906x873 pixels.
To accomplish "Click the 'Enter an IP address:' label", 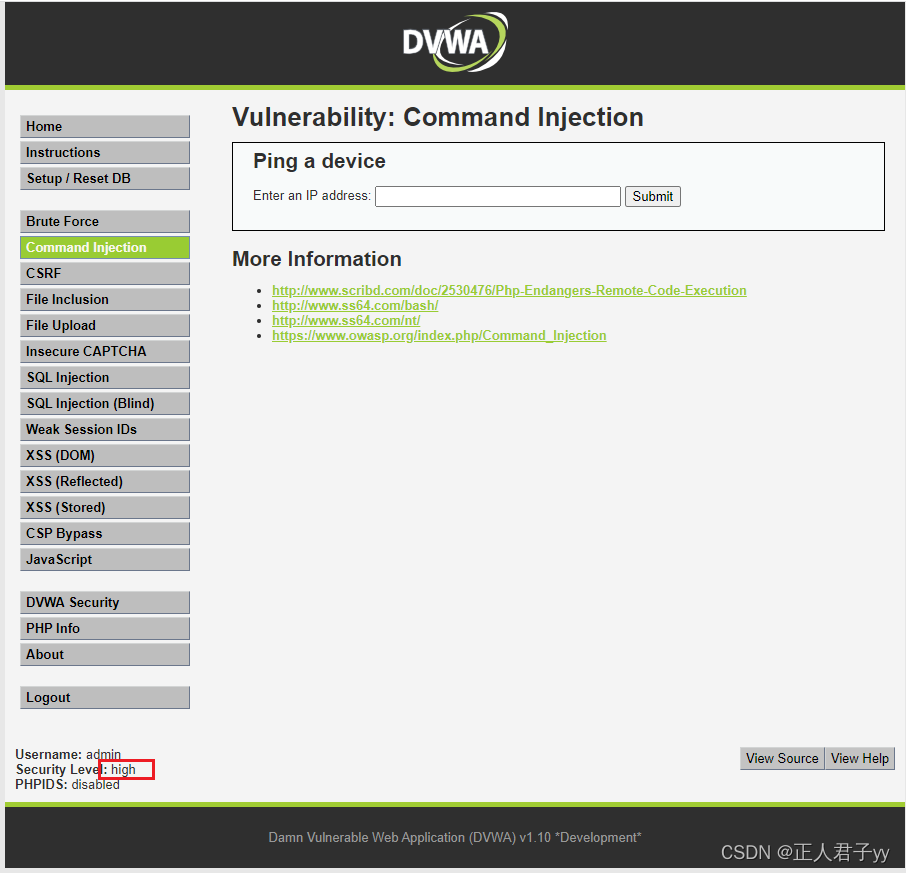I will tap(311, 196).
